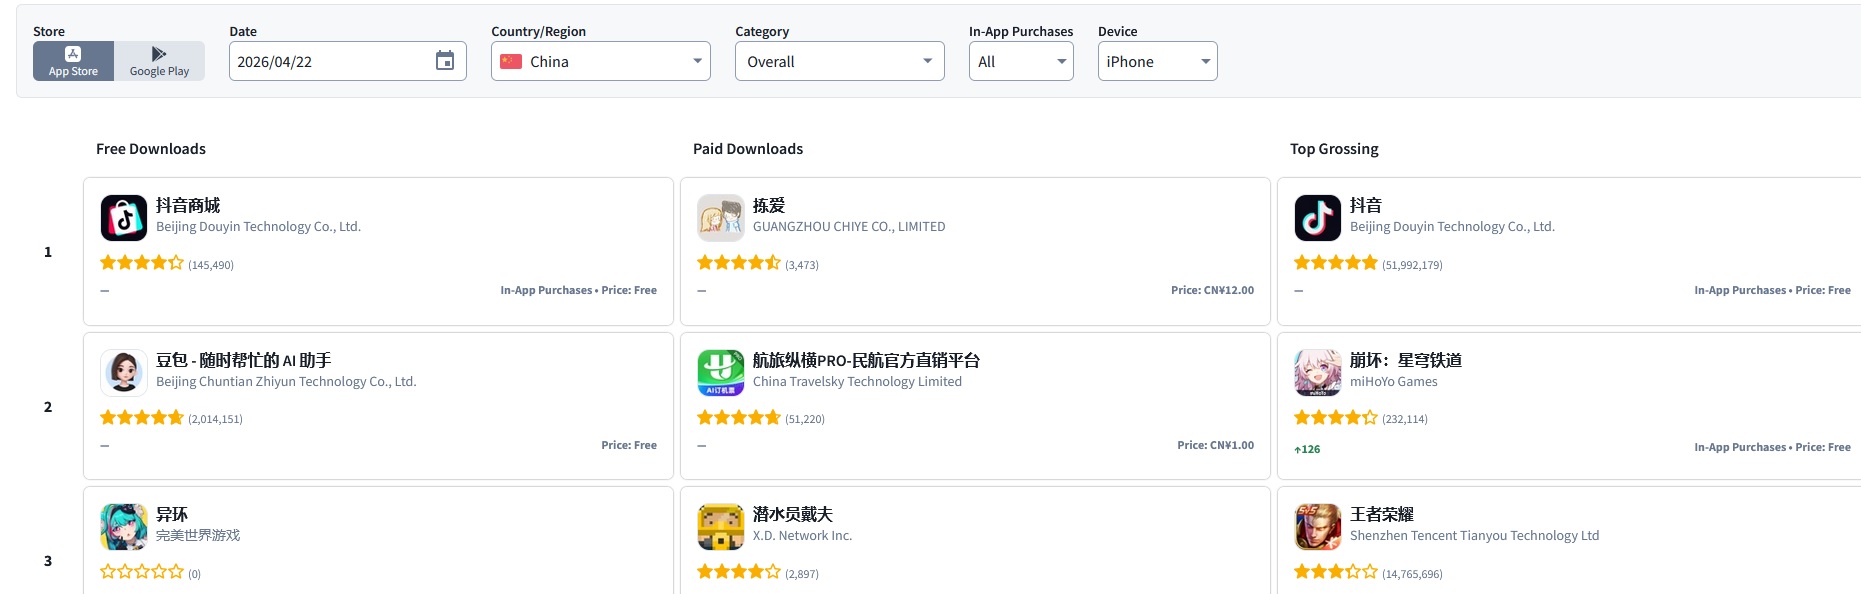Click GUANGZHOU CHIYE CO., LIMITED publisher
This screenshot has width=1861, height=594.
[x=849, y=227]
